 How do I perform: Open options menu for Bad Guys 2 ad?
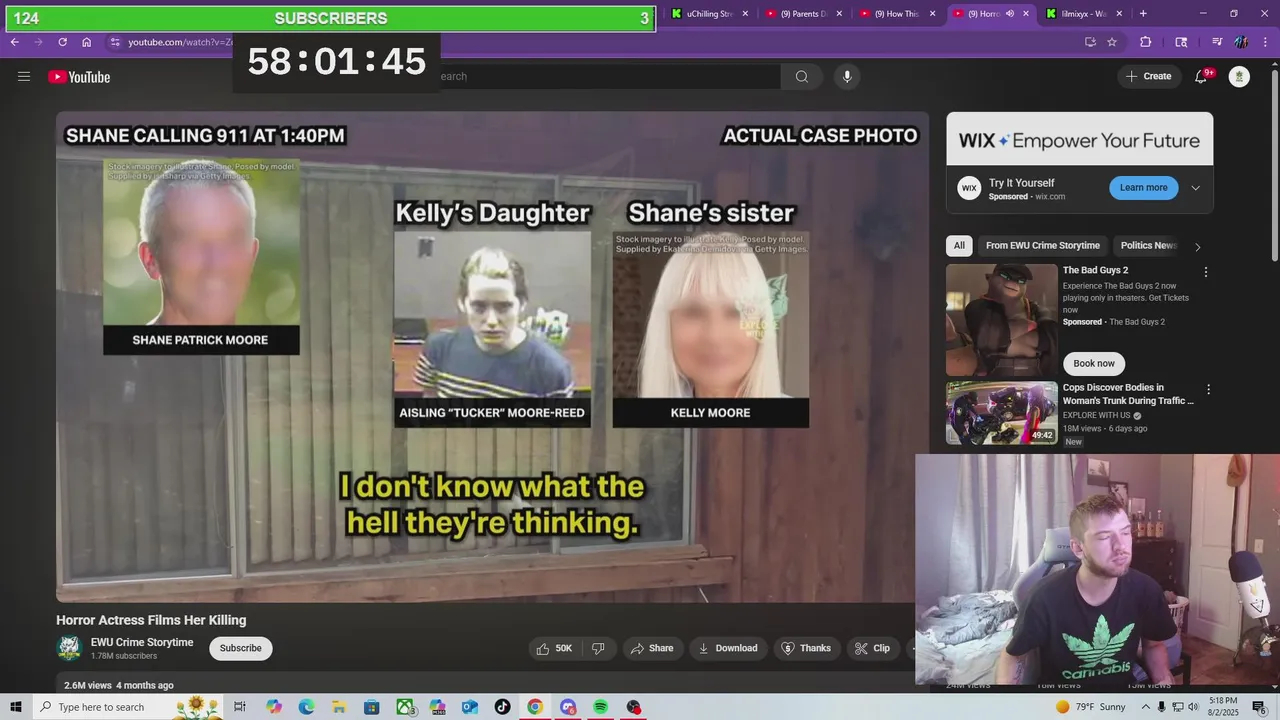click(1206, 272)
